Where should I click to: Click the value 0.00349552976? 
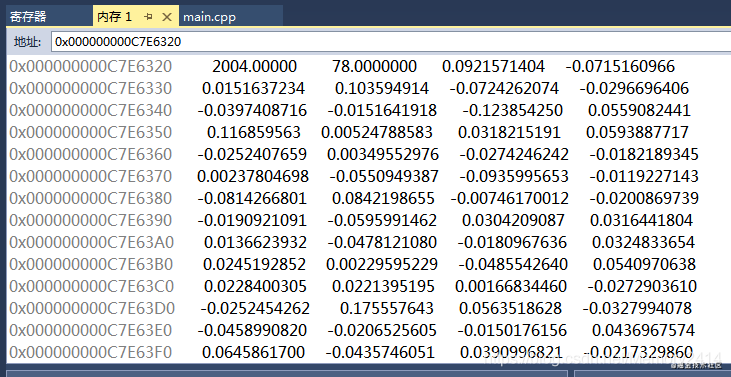[x=383, y=154]
